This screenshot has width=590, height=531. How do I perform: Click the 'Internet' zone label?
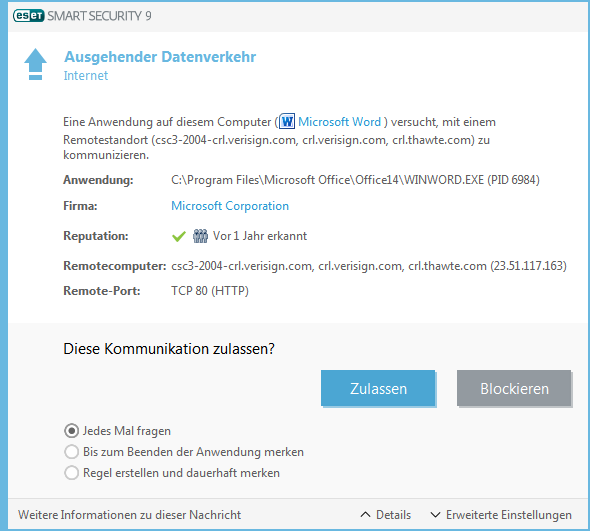pyautogui.click(x=86, y=76)
